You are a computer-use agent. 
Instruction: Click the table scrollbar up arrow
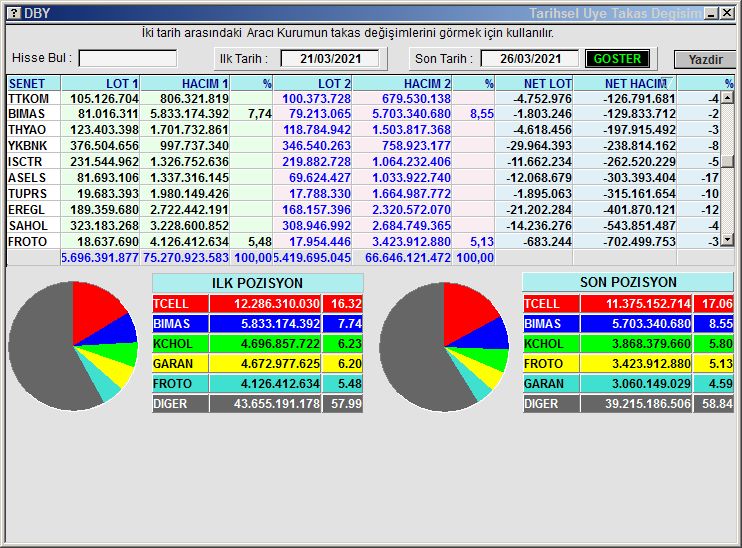tap(727, 98)
